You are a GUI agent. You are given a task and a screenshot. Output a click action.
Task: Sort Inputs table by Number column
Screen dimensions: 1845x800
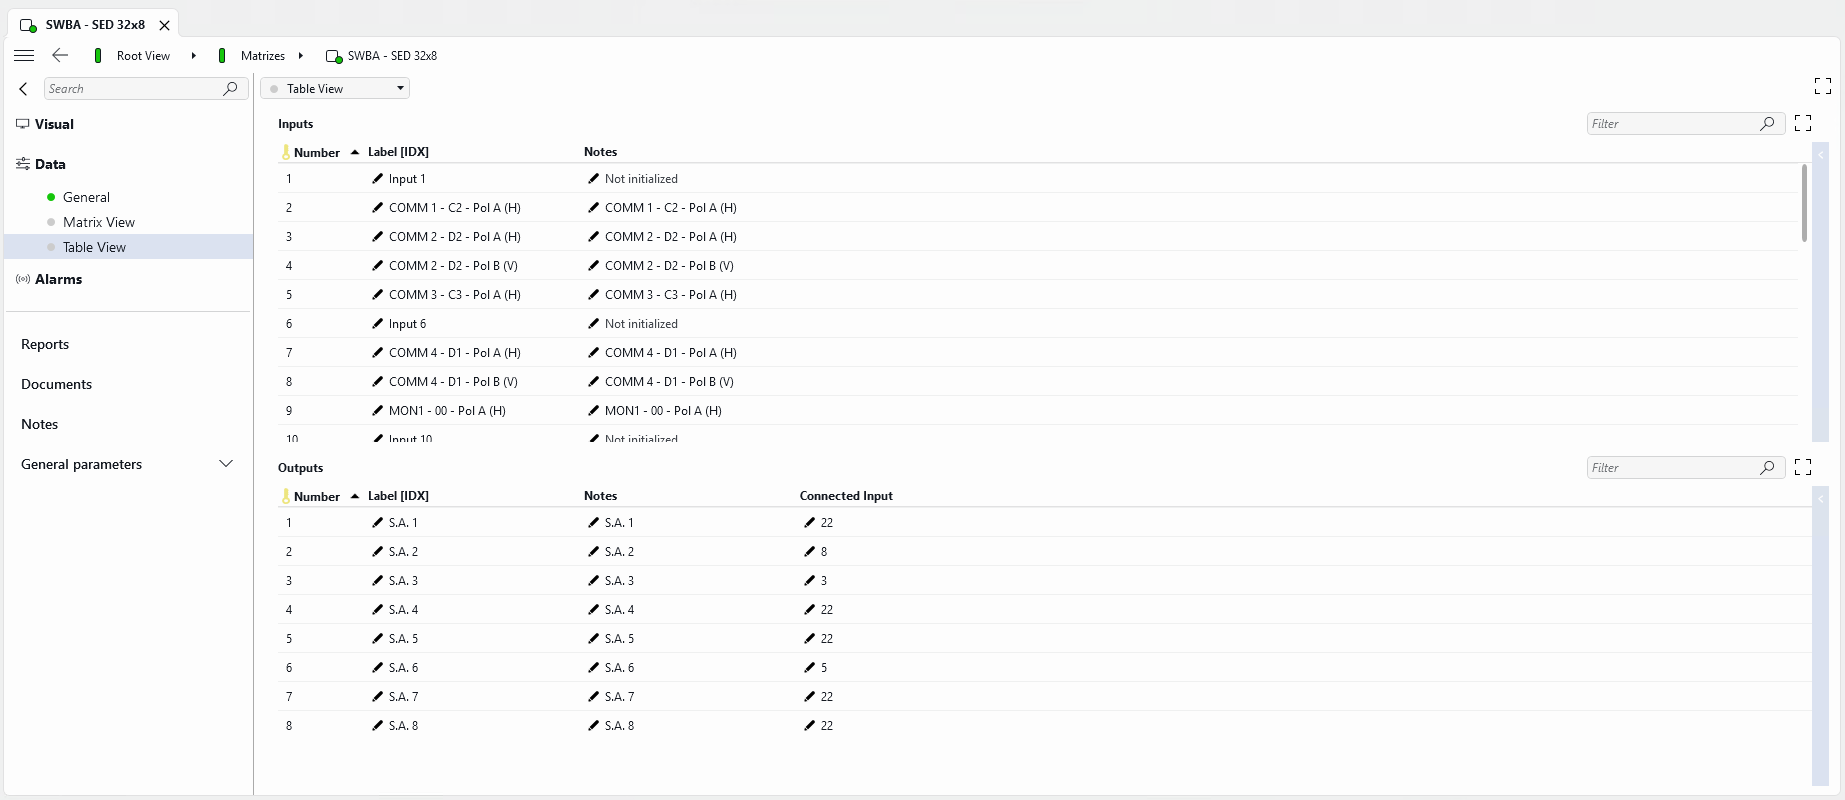click(x=317, y=153)
